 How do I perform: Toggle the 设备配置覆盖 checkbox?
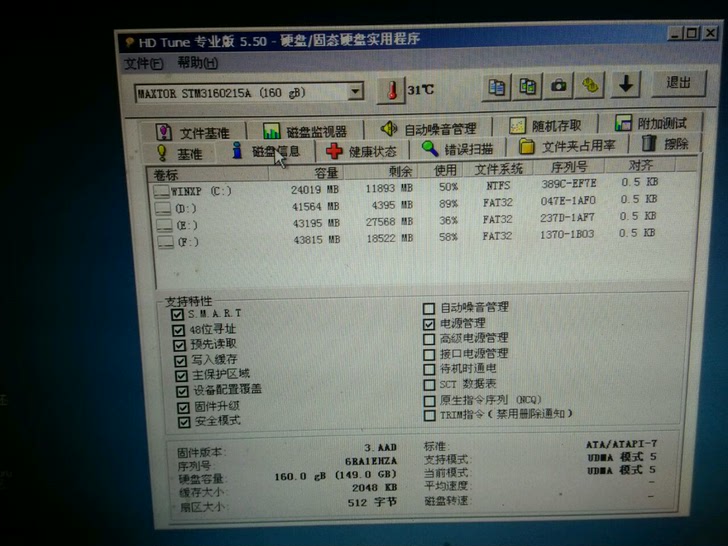tap(182, 391)
